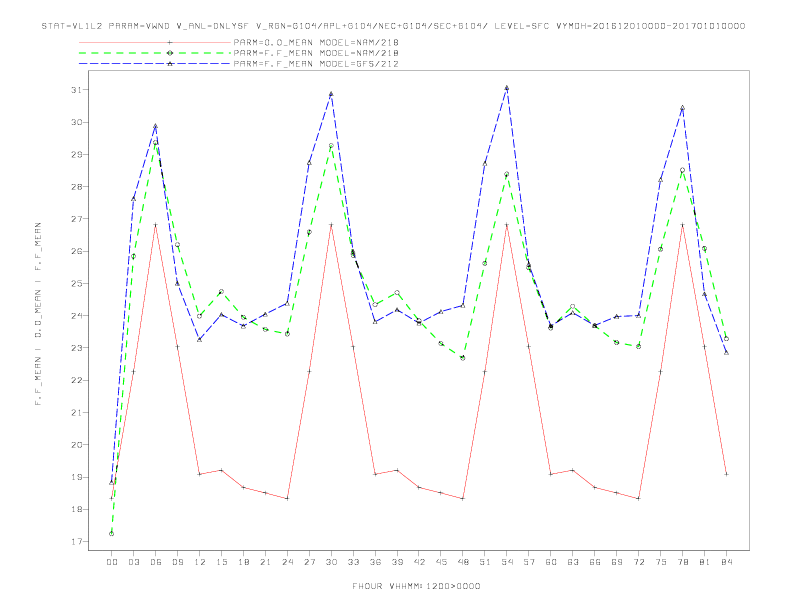Click x-axis forecast hour label 39
This screenshot has width=792, height=612.
[x=397, y=562]
